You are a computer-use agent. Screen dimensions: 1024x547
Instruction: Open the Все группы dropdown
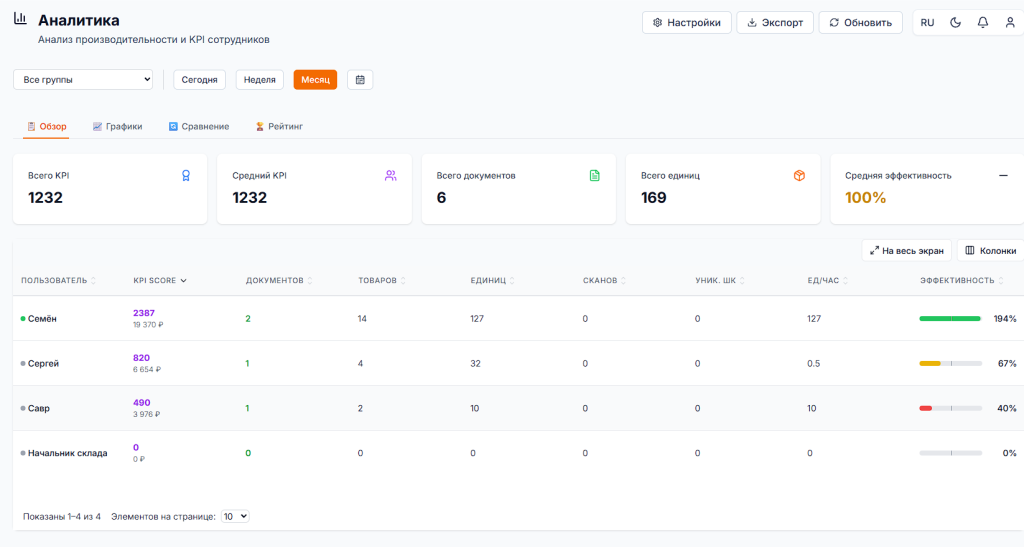point(83,80)
